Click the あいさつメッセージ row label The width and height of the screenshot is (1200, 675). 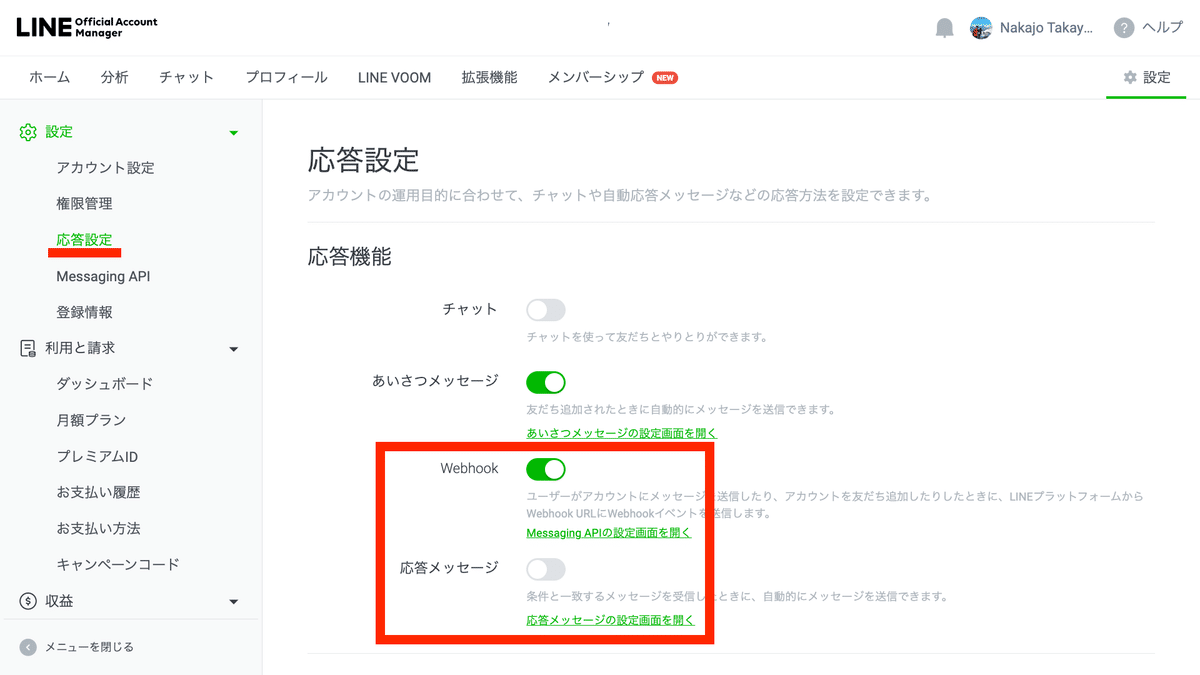click(x=435, y=381)
